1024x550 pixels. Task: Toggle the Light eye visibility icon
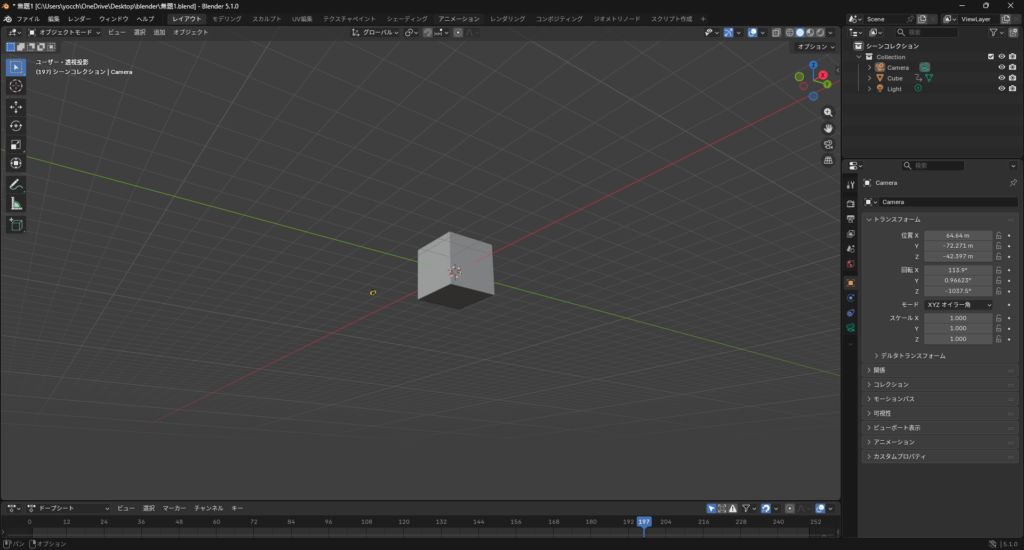point(1001,89)
